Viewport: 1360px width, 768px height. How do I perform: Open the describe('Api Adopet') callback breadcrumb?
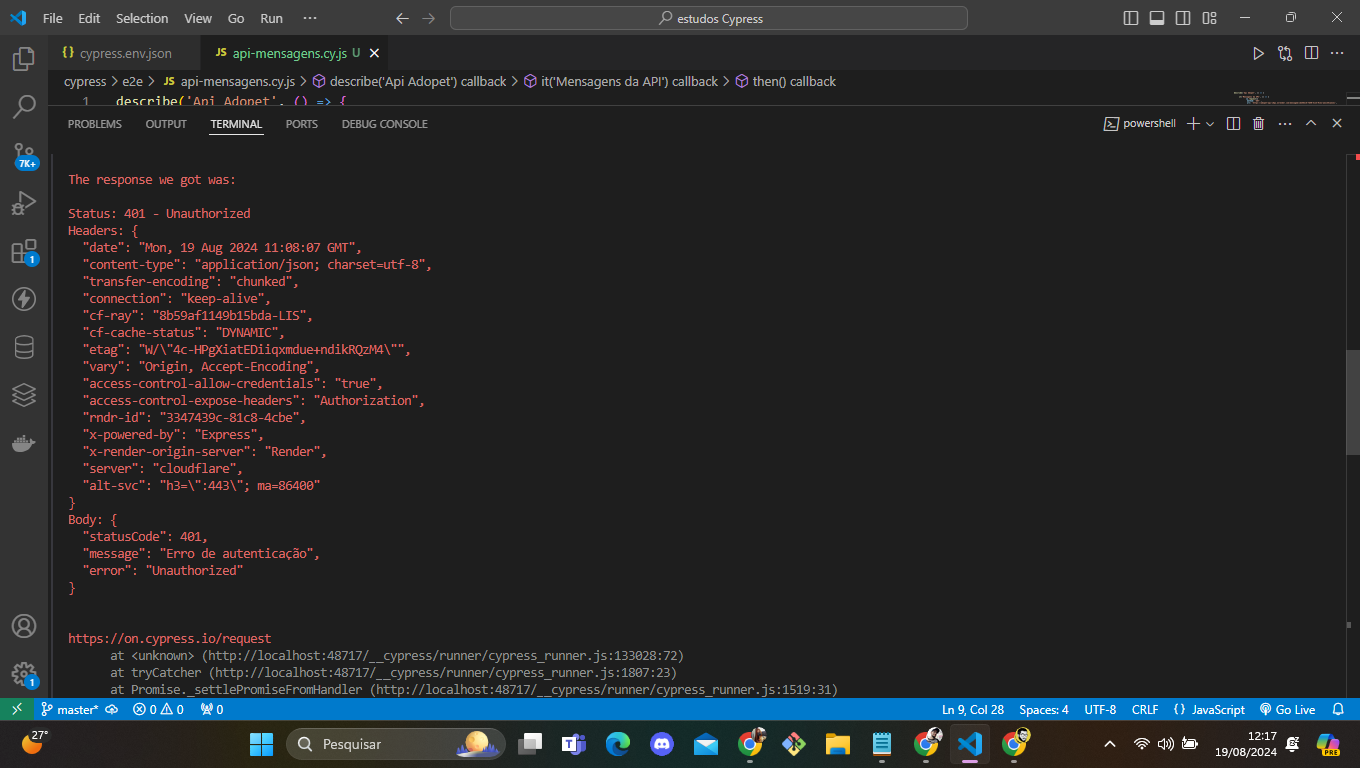tap(409, 81)
